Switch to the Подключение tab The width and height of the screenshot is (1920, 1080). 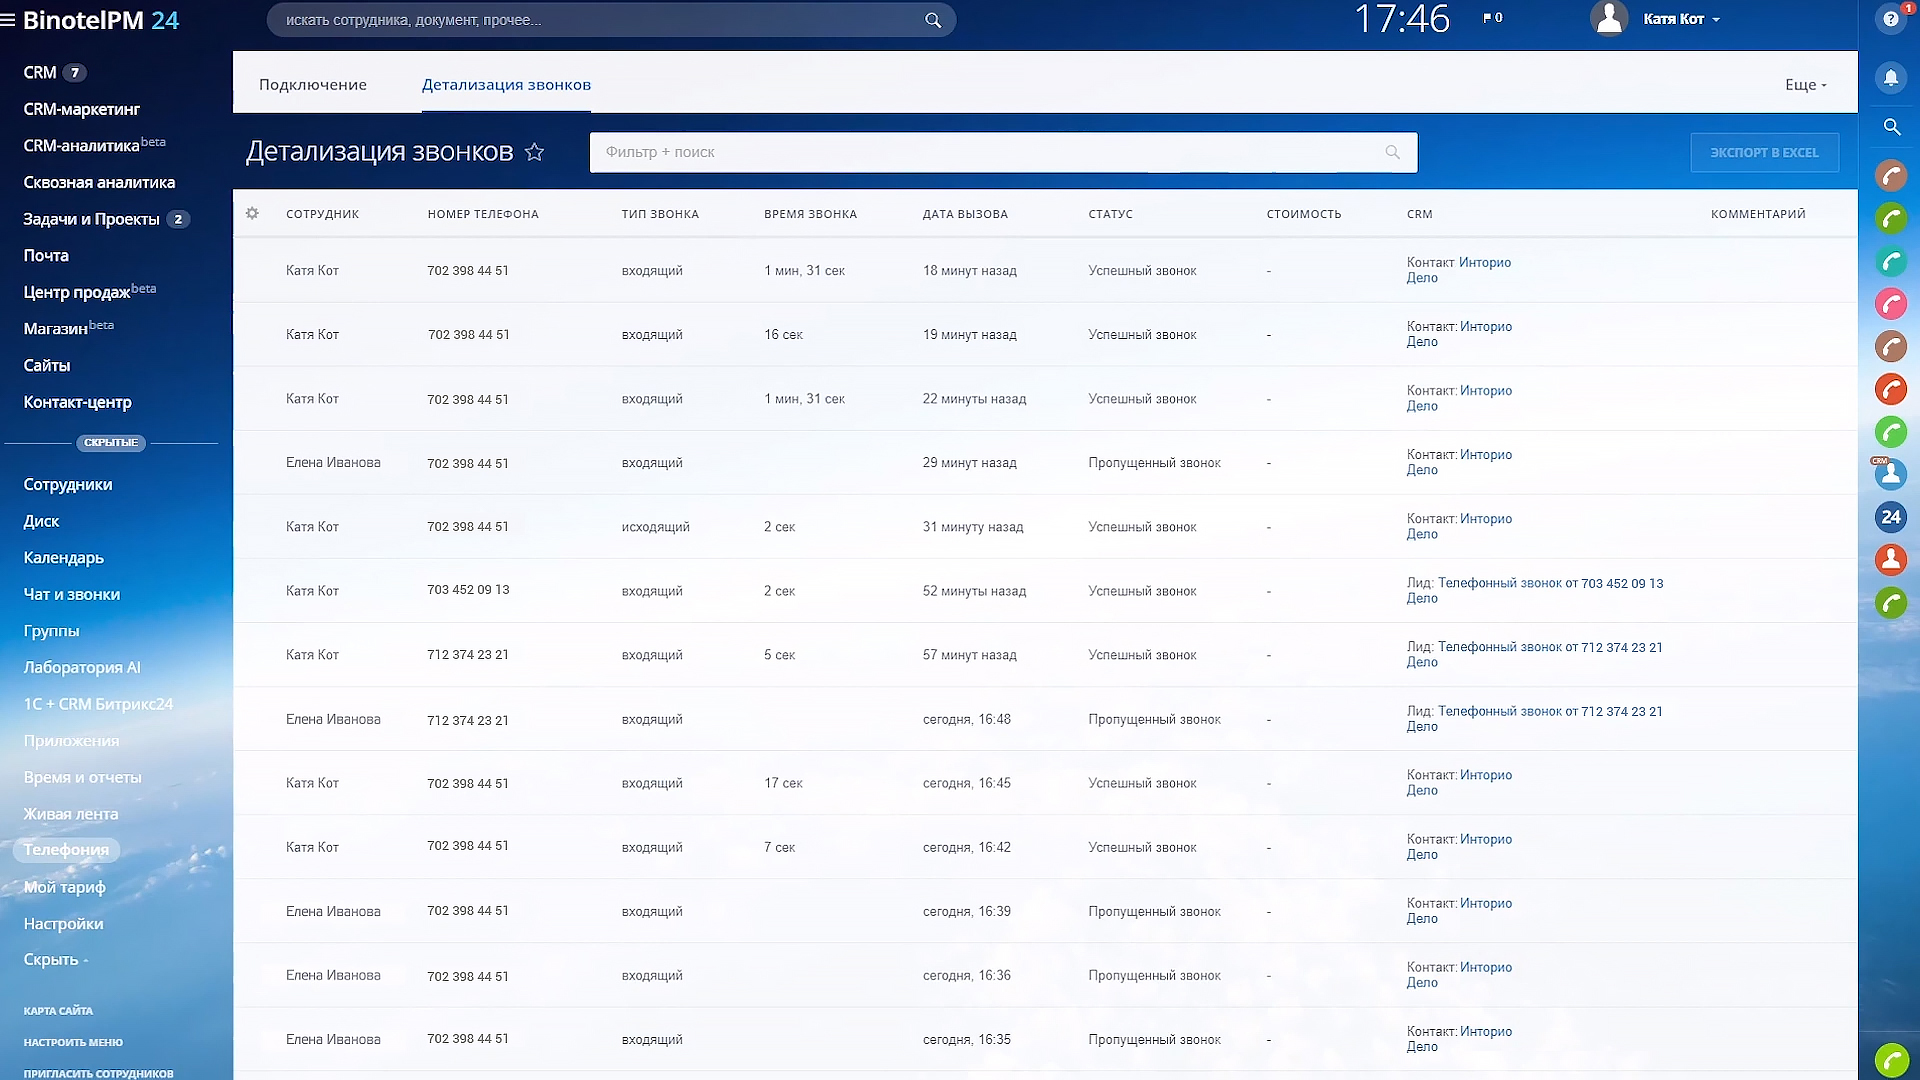click(312, 85)
